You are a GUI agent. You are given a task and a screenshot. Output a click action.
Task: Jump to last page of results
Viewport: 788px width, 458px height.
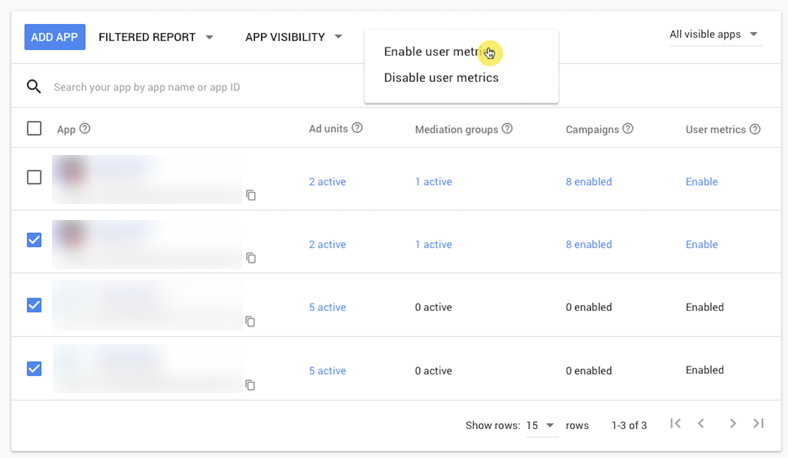click(758, 424)
